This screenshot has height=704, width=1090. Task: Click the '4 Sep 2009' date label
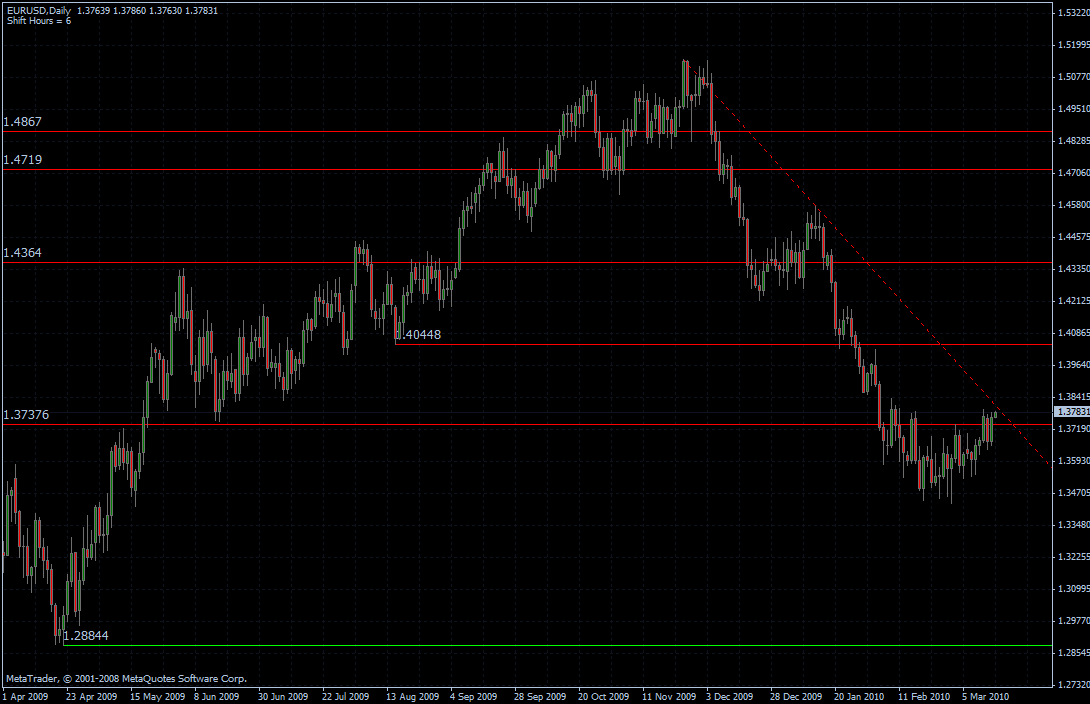[x=473, y=696]
